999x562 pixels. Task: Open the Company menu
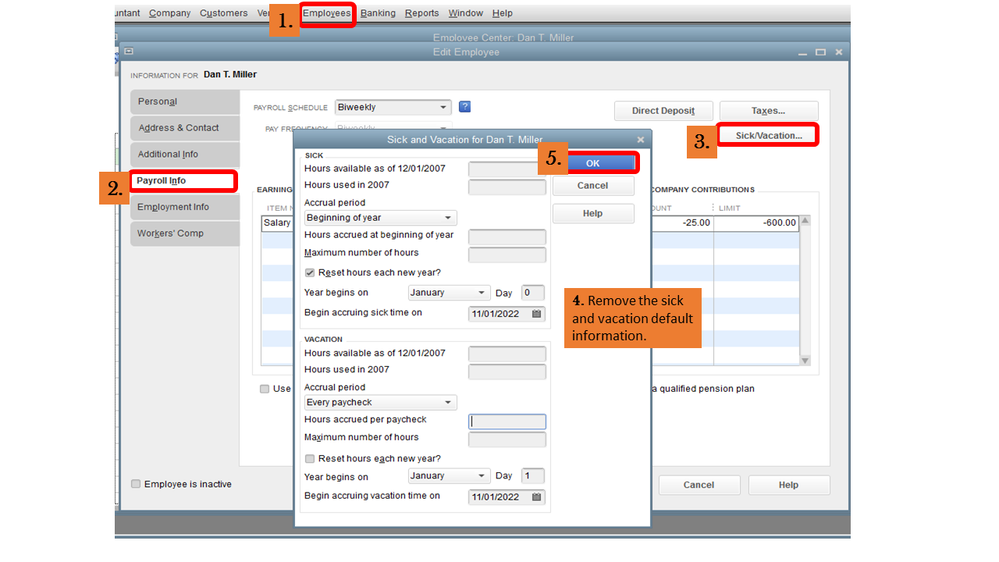click(169, 13)
